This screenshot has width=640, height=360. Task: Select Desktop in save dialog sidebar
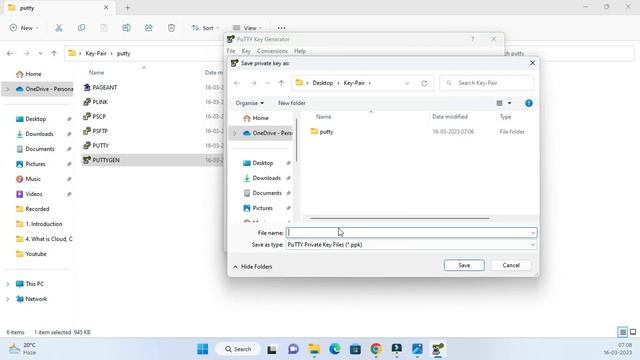(x=262, y=163)
